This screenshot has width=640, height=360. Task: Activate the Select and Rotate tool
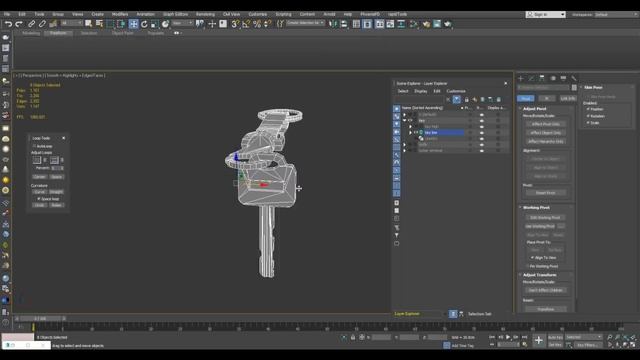click(144, 24)
